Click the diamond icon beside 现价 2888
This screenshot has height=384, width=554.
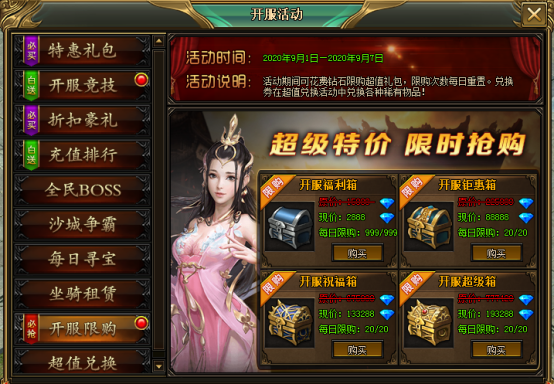[x=387, y=218]
